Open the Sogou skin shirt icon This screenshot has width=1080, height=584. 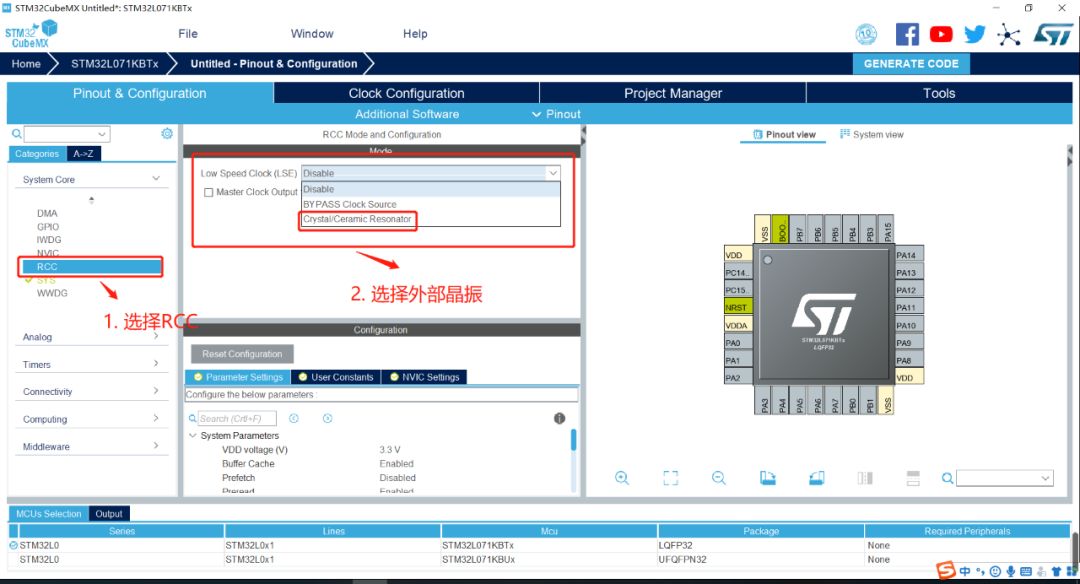(x=1056, y=571)
